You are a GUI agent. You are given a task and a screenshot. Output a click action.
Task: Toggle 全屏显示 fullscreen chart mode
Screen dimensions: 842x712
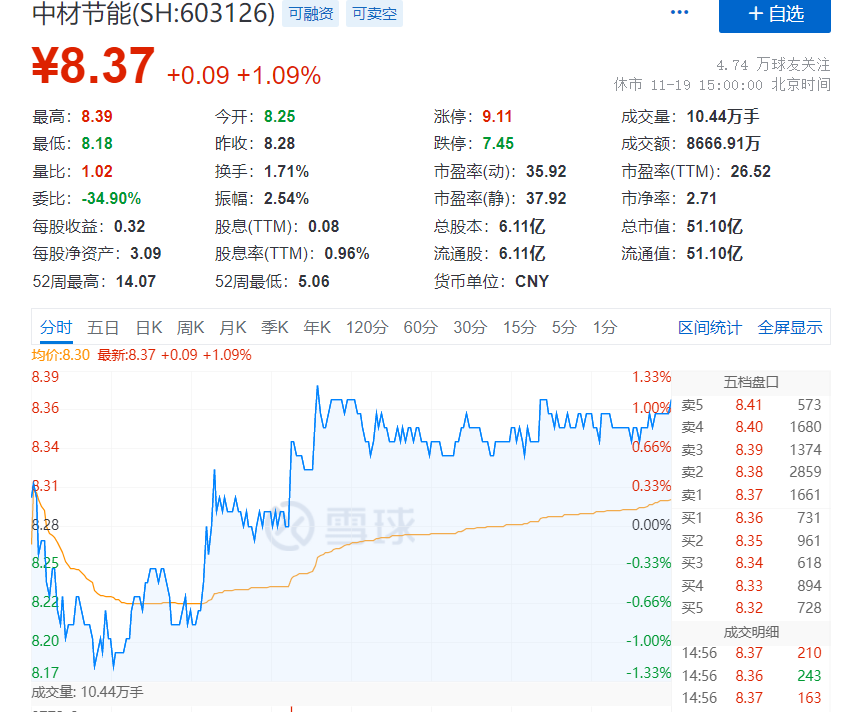click(x=790, y=327)
